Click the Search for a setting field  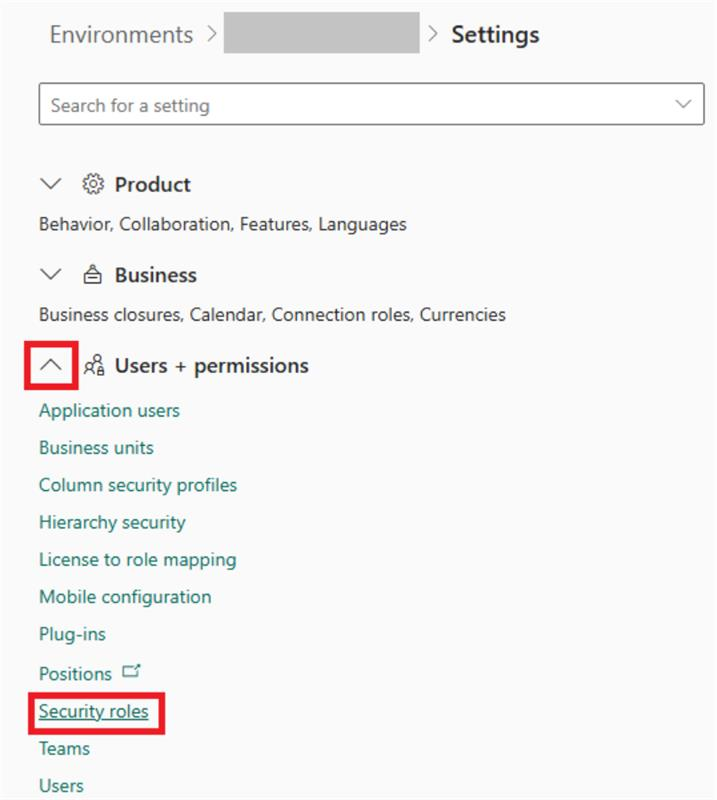pos(350,104)
